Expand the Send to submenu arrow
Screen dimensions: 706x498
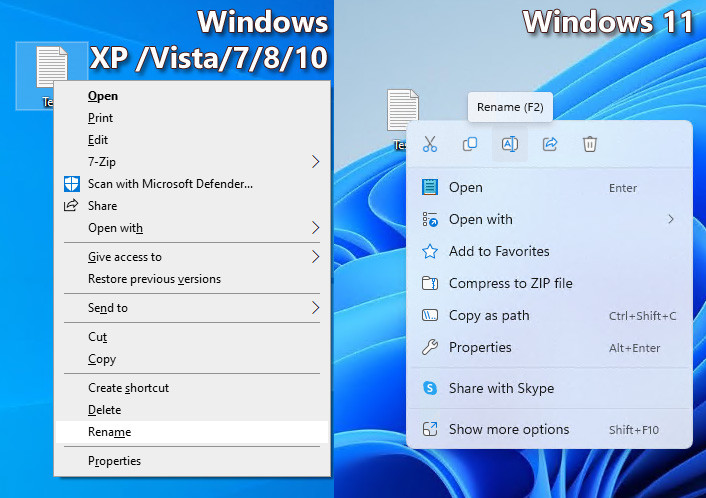point(315,308)
